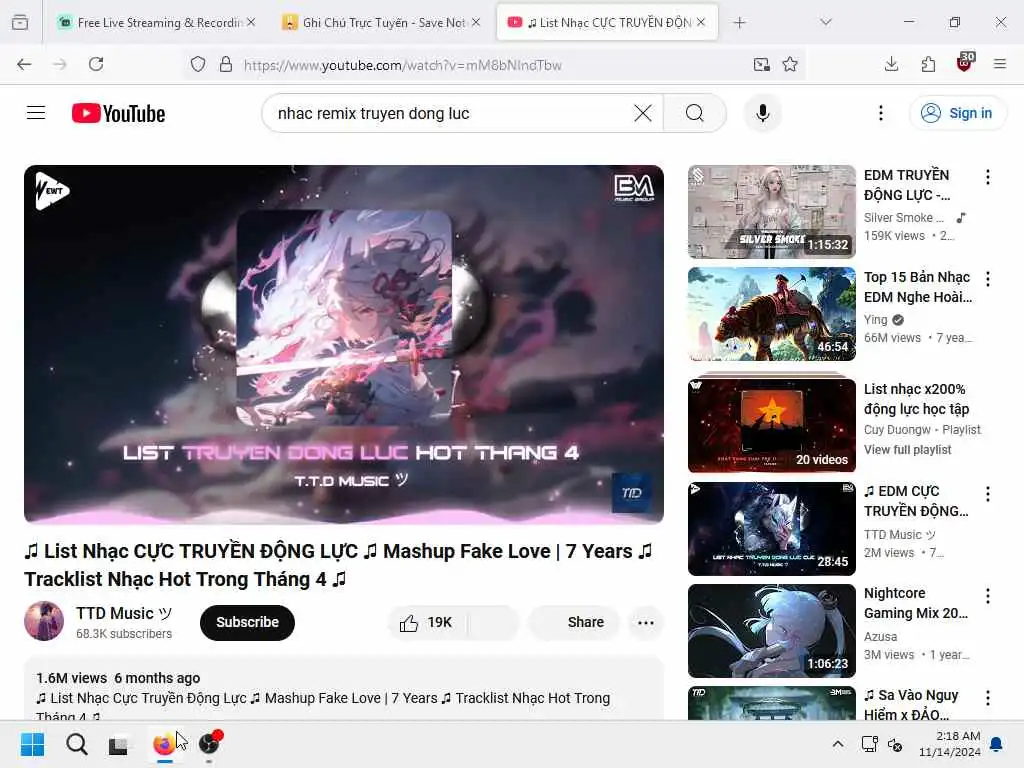Open Nightcore Gaming Mix 1:06:23 thumbnail
This screenshot has height=768, width=1024.
tap(771, 630)
